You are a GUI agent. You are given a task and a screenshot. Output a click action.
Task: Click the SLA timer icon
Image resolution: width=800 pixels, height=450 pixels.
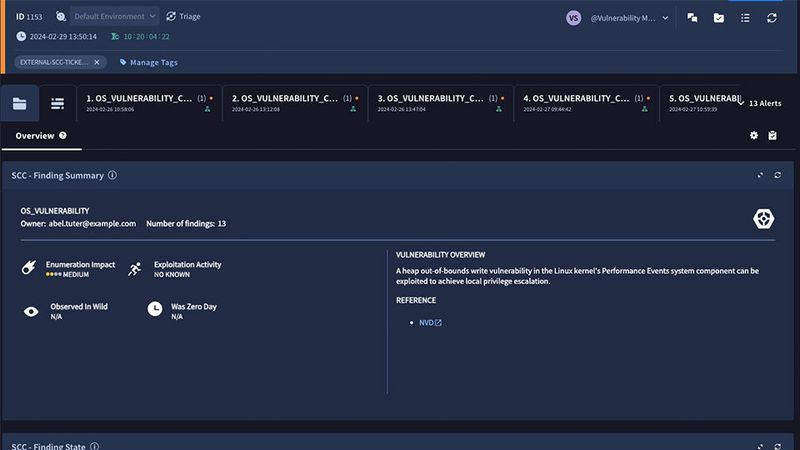point(115,36)
